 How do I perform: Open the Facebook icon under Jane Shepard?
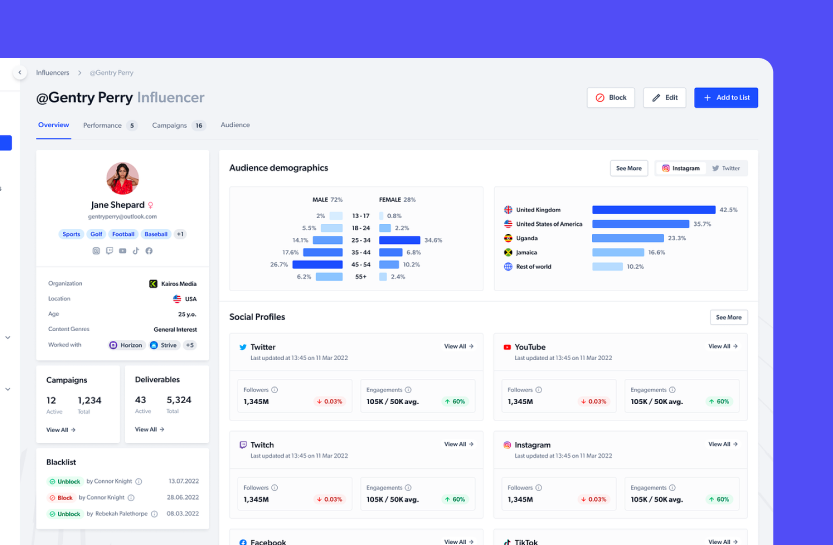pyautogui.click(x=149, y=251)
